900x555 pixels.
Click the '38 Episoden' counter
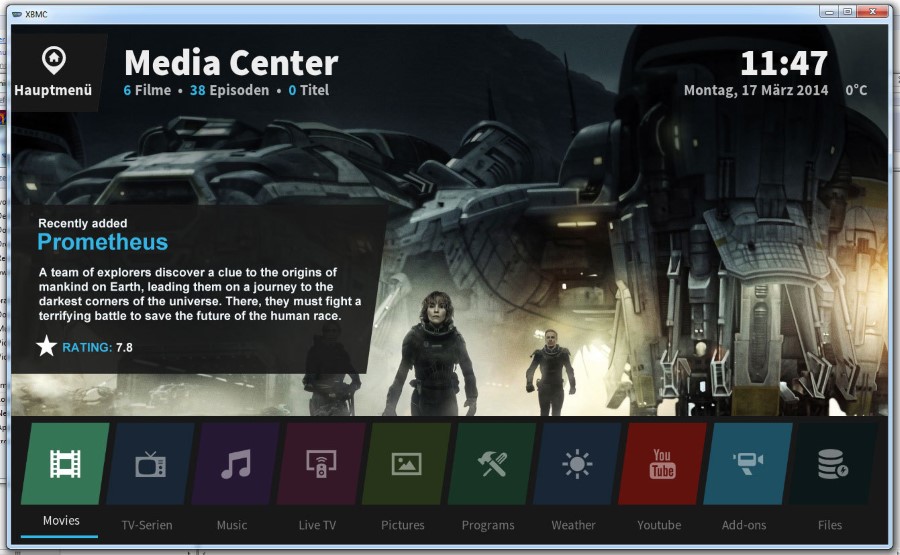pos(230,90)
